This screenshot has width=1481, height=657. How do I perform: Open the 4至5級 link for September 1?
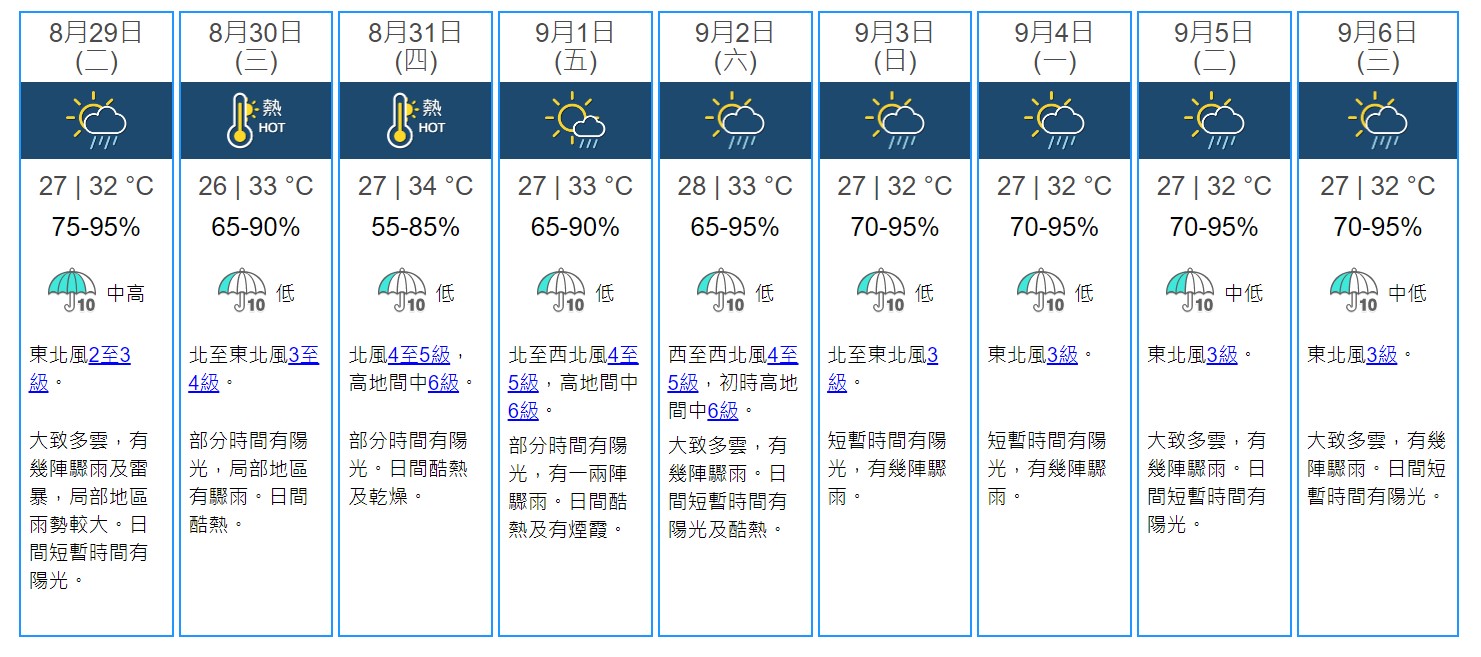point(573,368)
